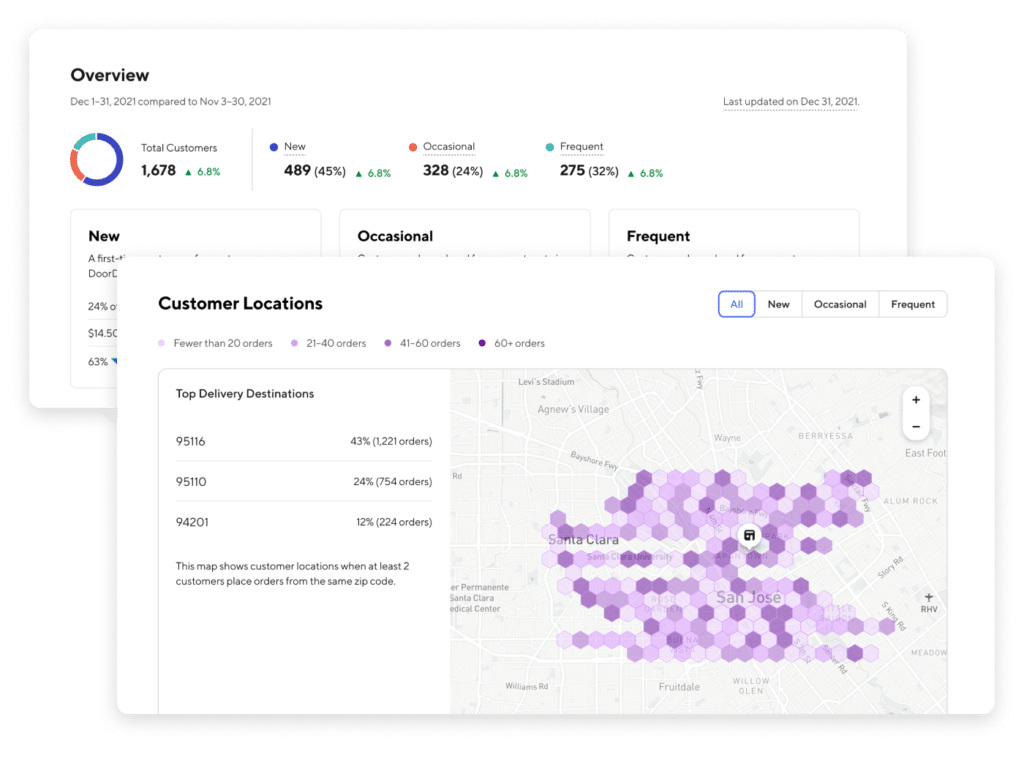Screen dimensions: 1024x758
Task: Click the Occasional legend label in Overview
Action: pyautogui.click(x=449, y=146)
